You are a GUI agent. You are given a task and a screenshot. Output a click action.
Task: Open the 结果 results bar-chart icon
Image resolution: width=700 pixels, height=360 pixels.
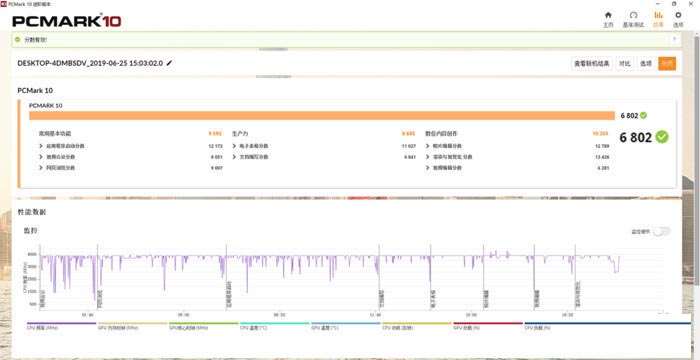pos(658,19)
